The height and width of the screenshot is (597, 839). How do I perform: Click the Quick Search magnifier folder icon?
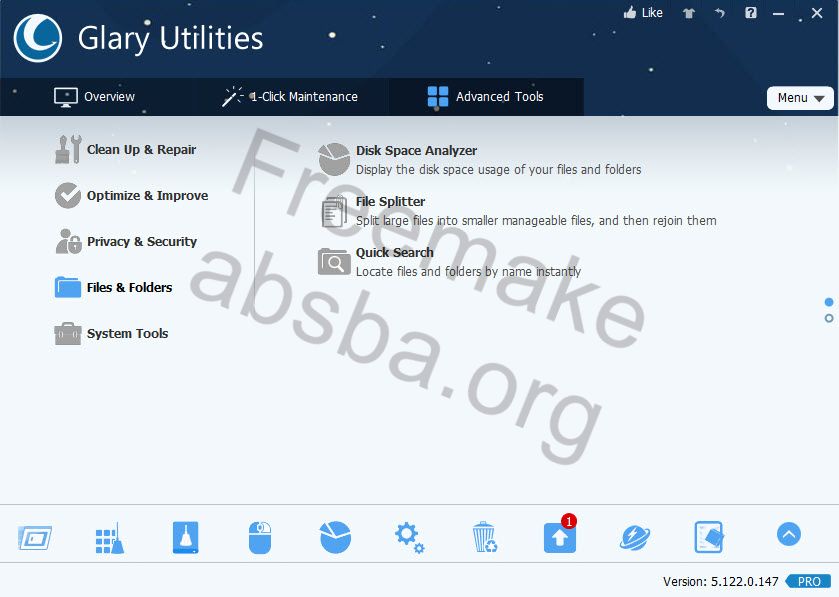click(x=334, y=262)
